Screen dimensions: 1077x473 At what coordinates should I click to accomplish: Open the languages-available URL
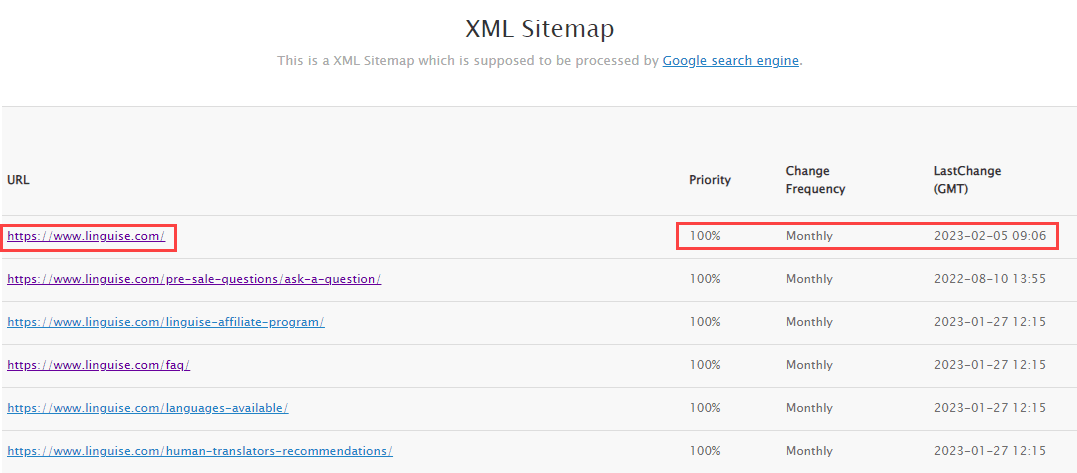(148, 408)
